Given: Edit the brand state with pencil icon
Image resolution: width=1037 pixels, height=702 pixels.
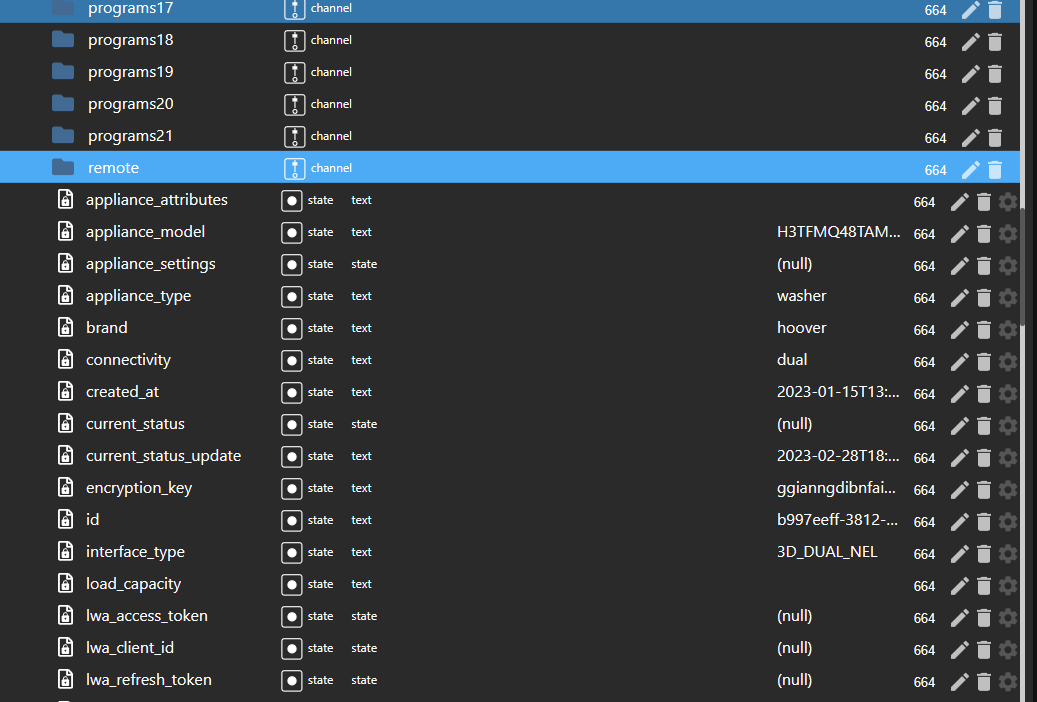Looking at the screenshot, I should click(958, 329).
